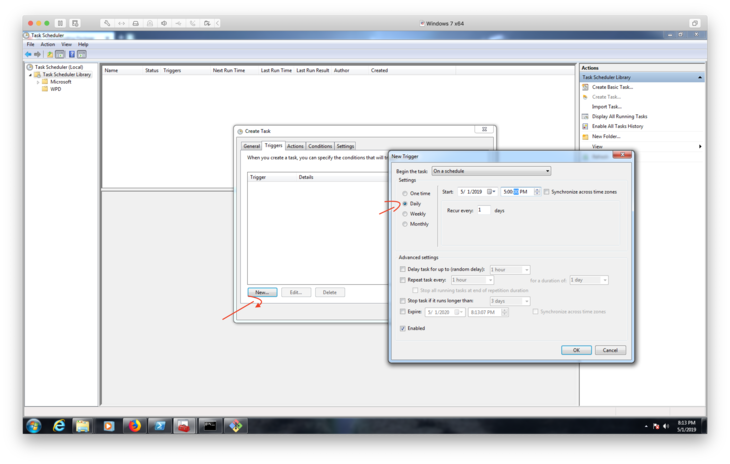Enable the Repeat task every checkbox

point(402,280)
